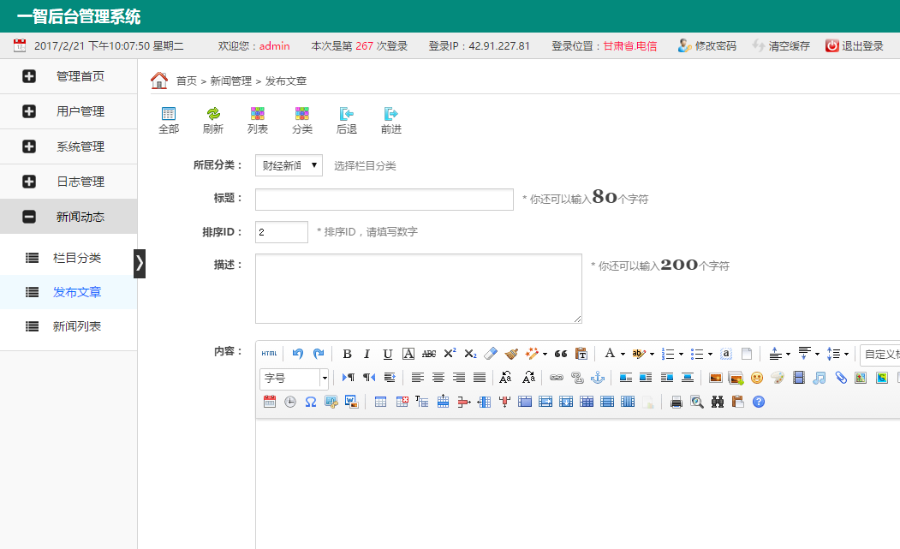Center-align the editor text

[439, 377]
